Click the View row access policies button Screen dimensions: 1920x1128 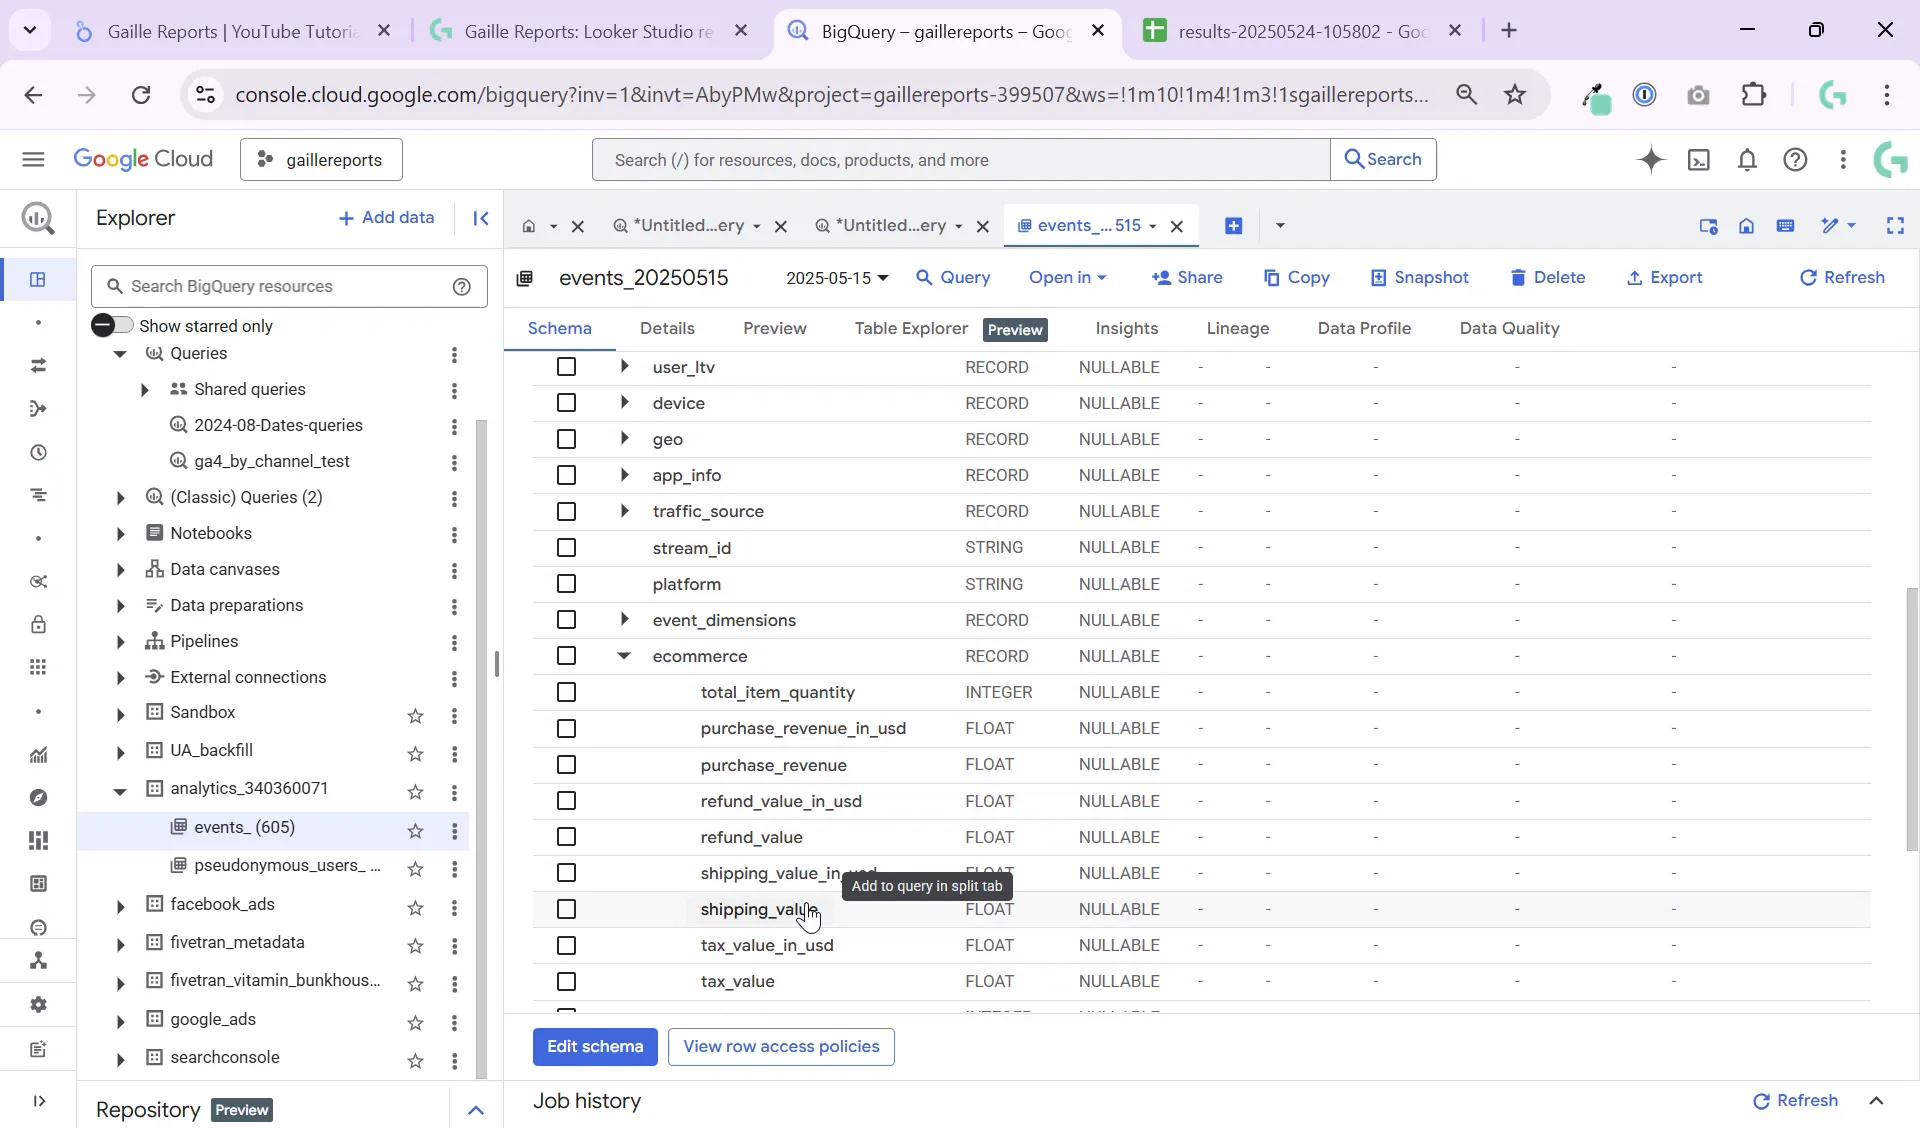point(781,1047)
